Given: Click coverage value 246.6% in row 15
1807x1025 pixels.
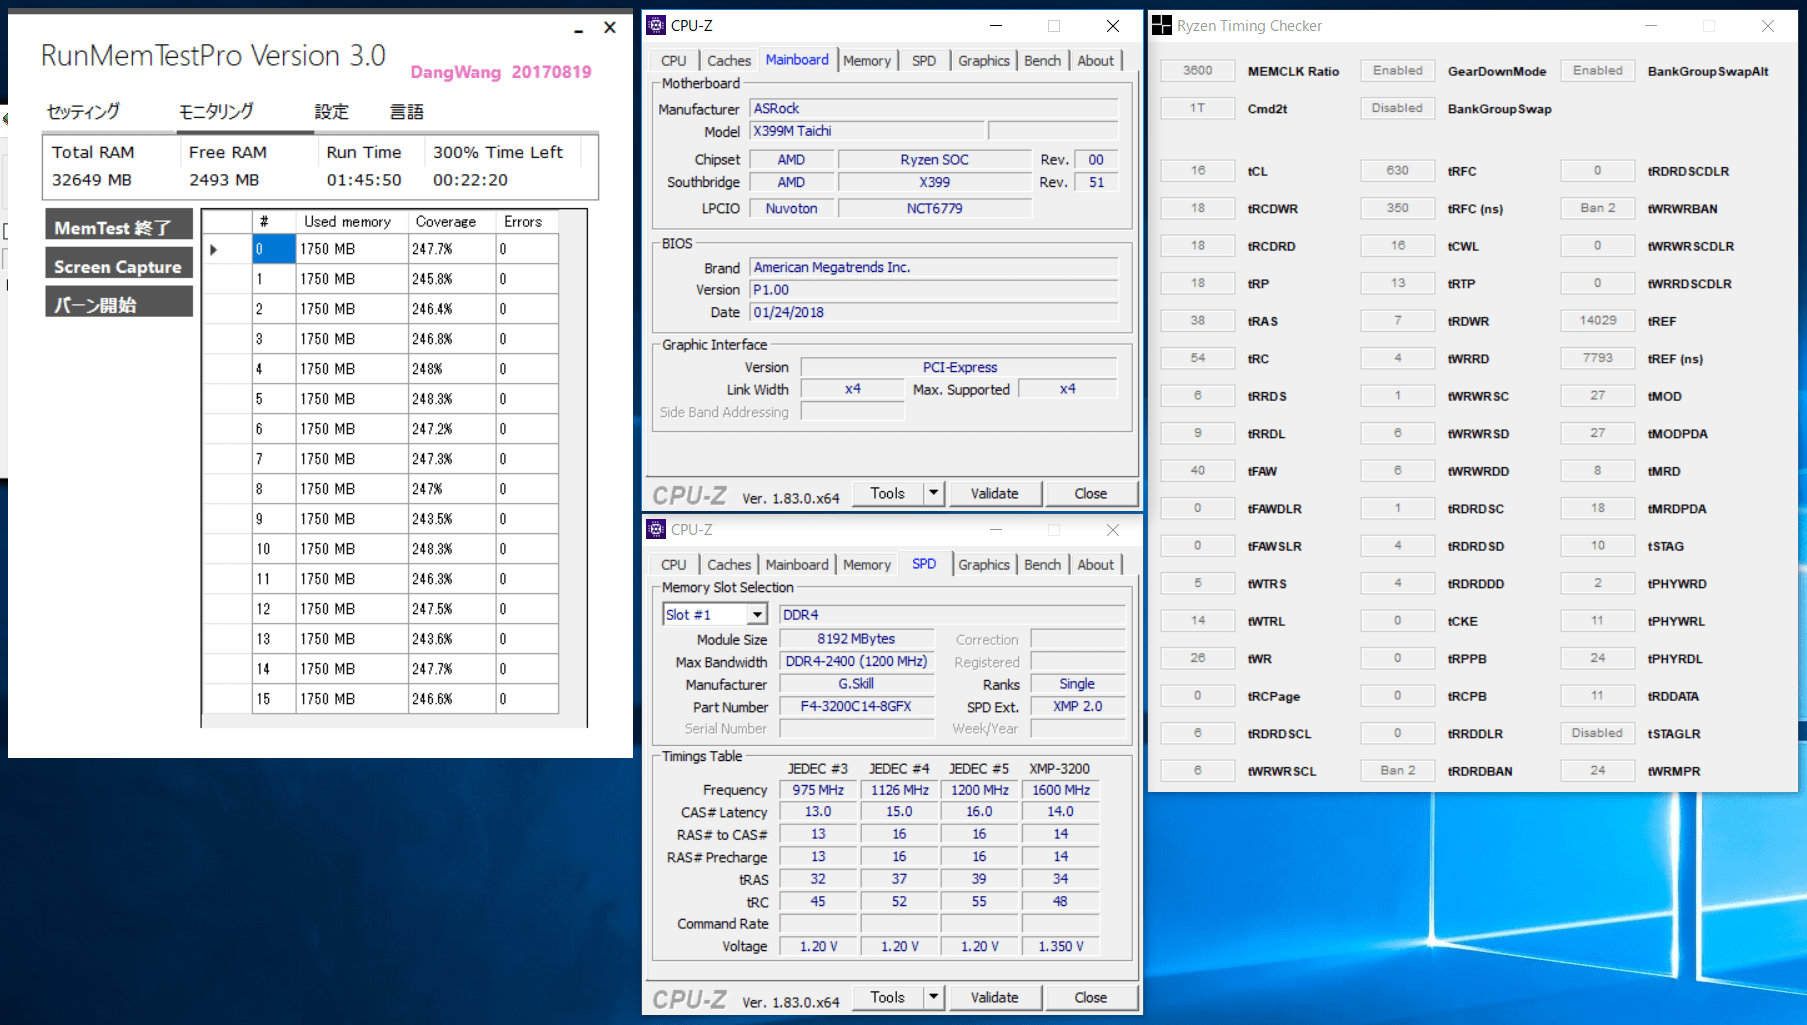Looking at the screenshot, I should click(x=452, y=699).
